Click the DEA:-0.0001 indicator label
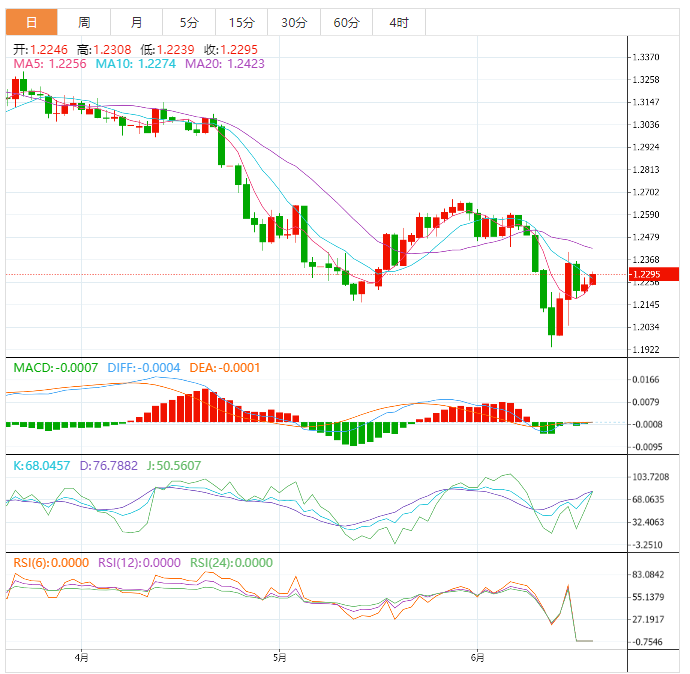The image size is (690, 674). [225, 367]
